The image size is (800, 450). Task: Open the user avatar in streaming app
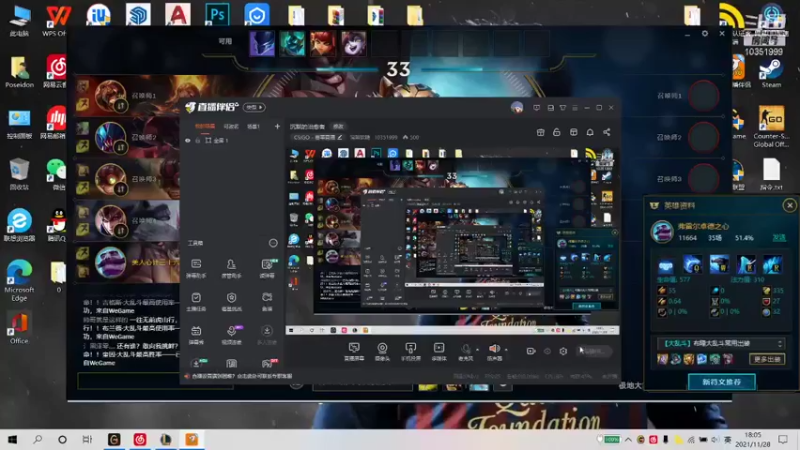pyautogui.click(x=517, y=108)
